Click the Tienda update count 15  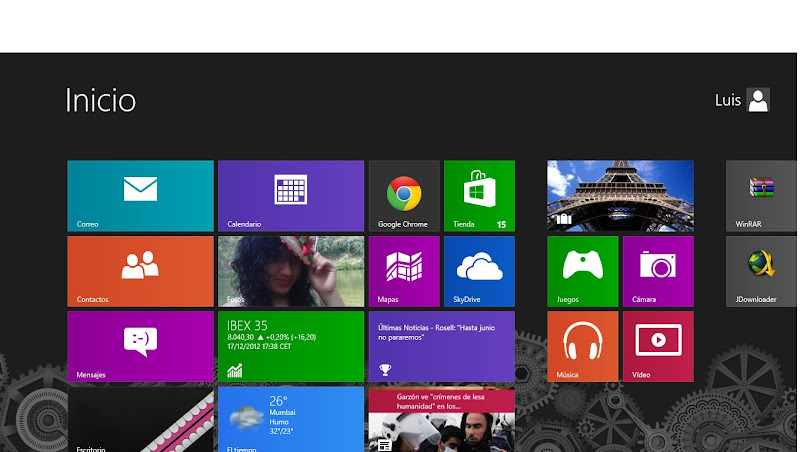502,224
